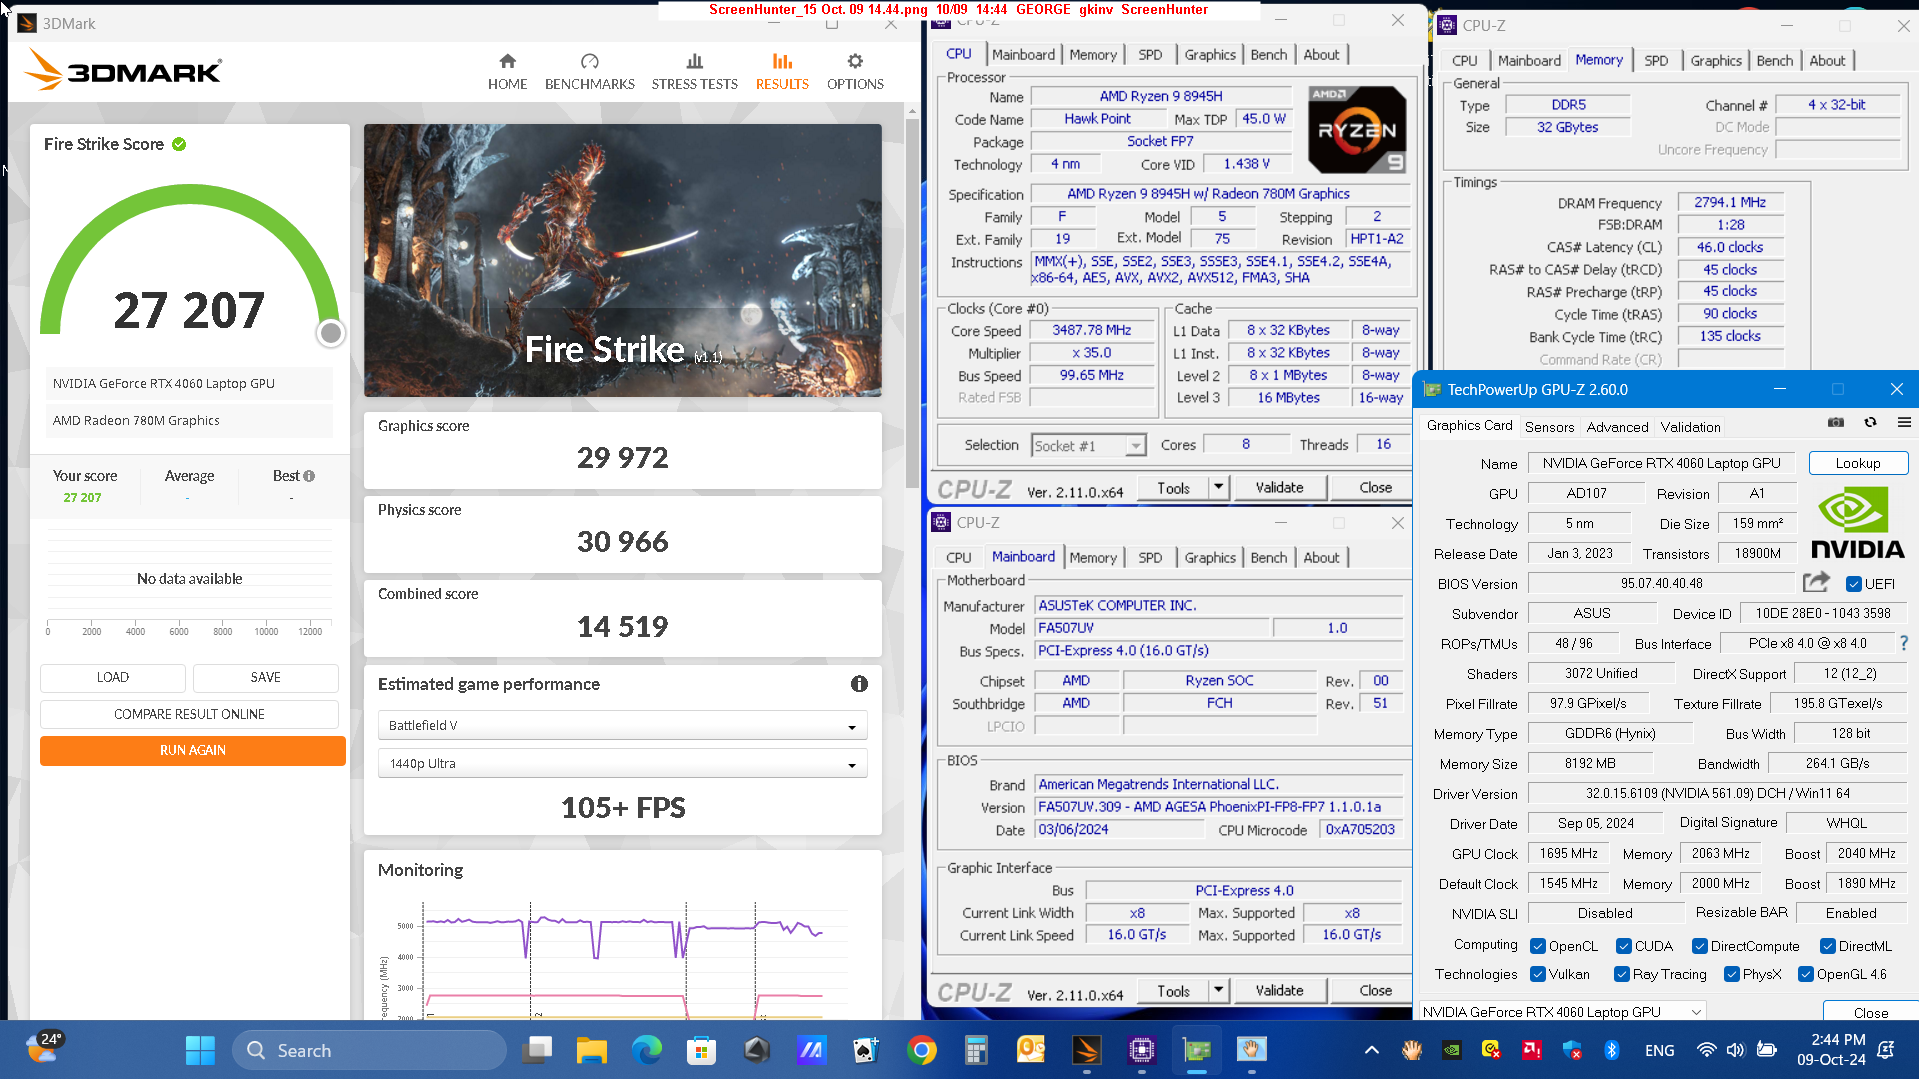The height and width of the screenshot is (1079, 1919).
Task: Click Lookup button in GPU-Z
Action: (1857, 463)
